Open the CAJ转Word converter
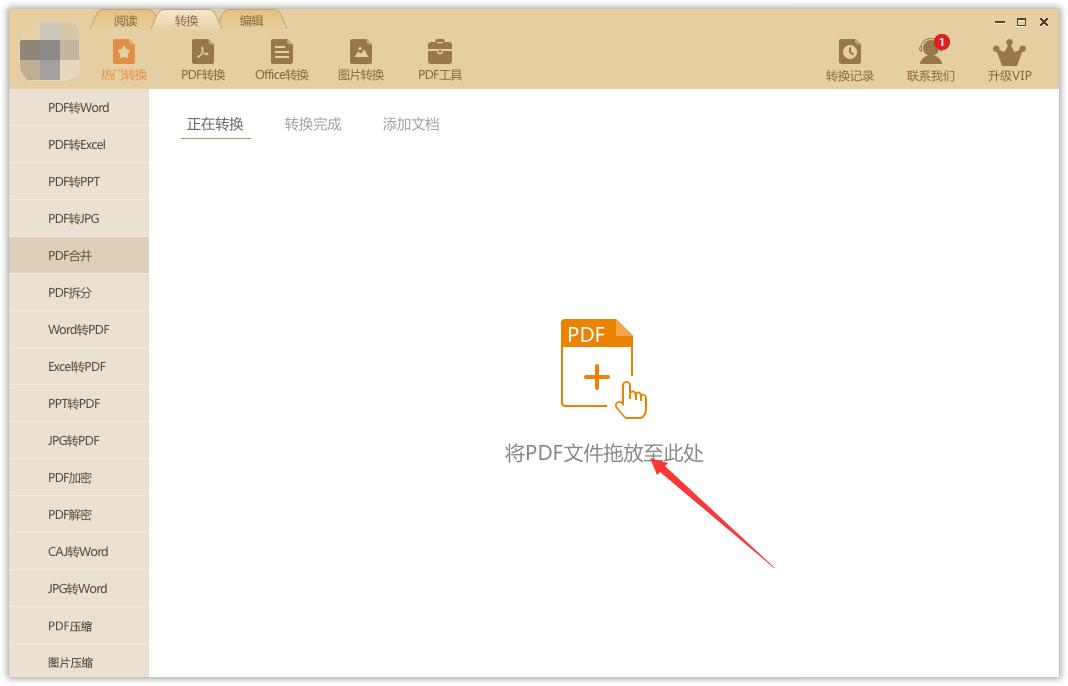The height and width of the screenshot is (686, 1068). [x=78, y=551]
